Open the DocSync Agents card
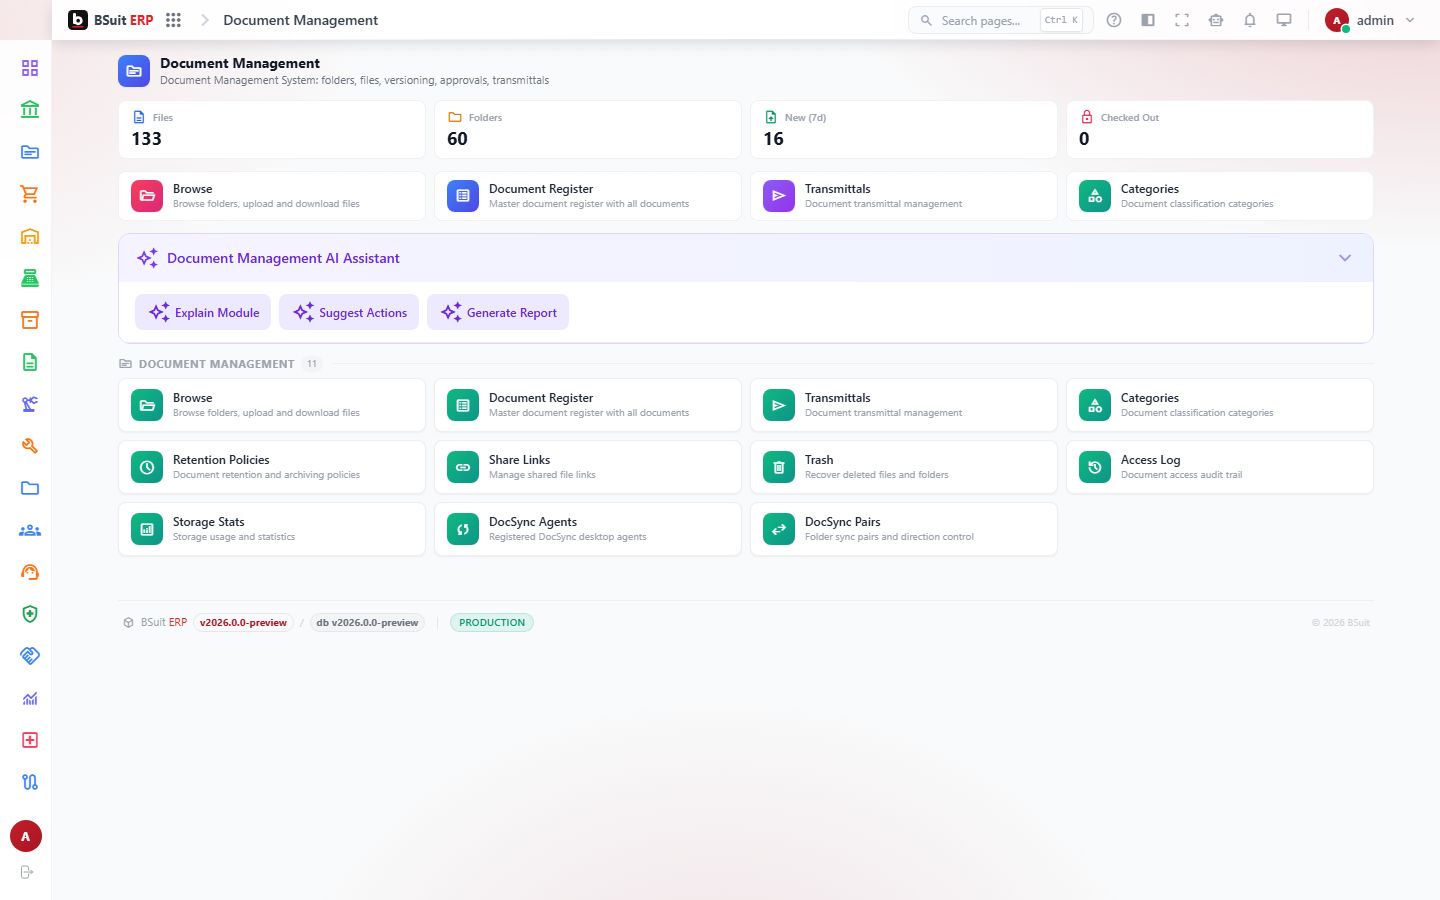The height and width of the screenshot is (900, 1440). pyautogui.click(x=588, y=529)
